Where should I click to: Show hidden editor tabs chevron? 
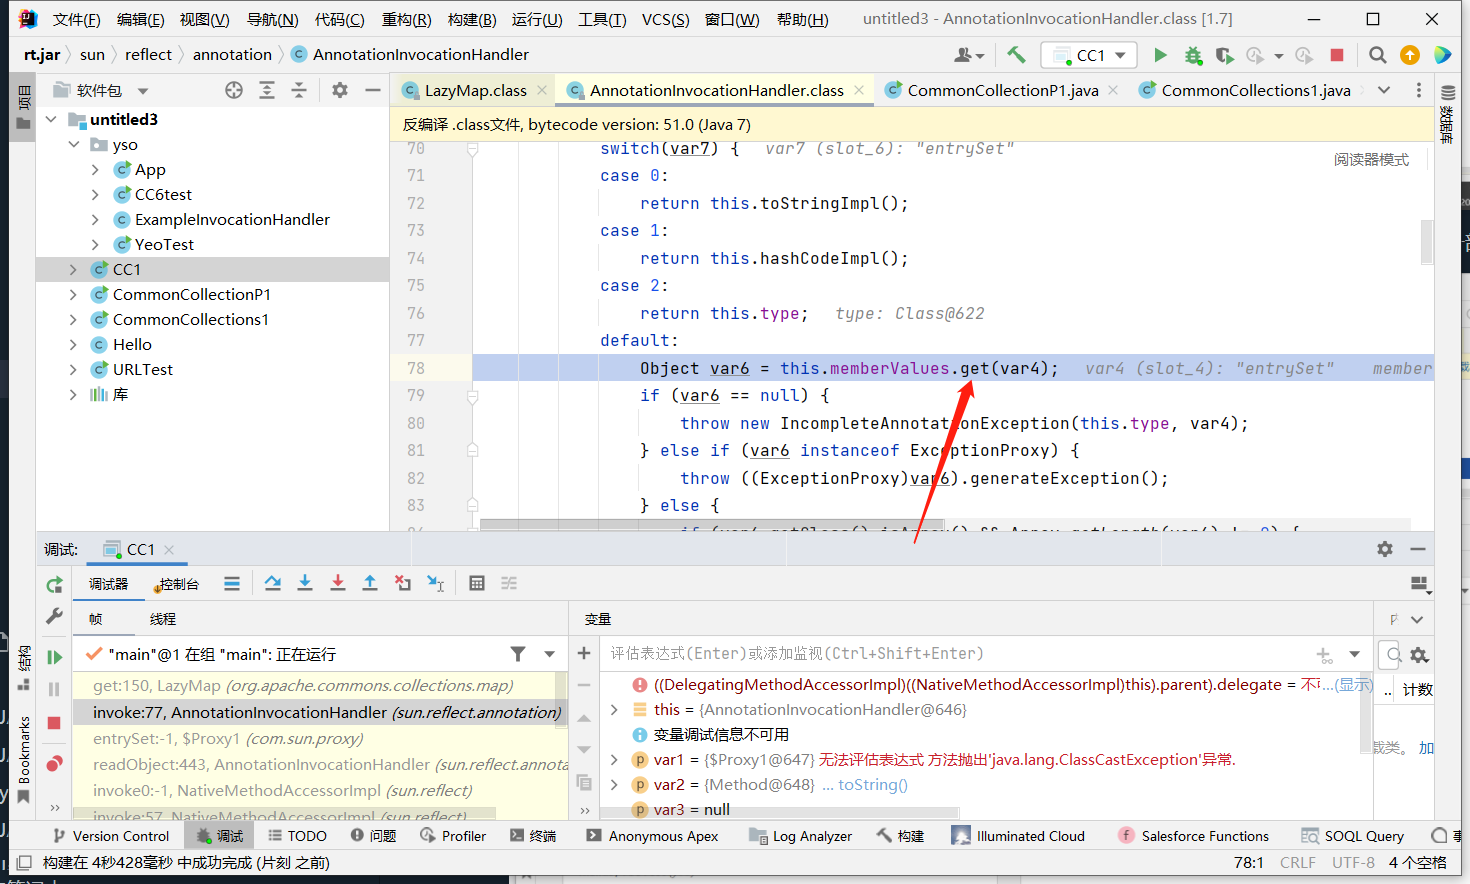click(1384, 90)
